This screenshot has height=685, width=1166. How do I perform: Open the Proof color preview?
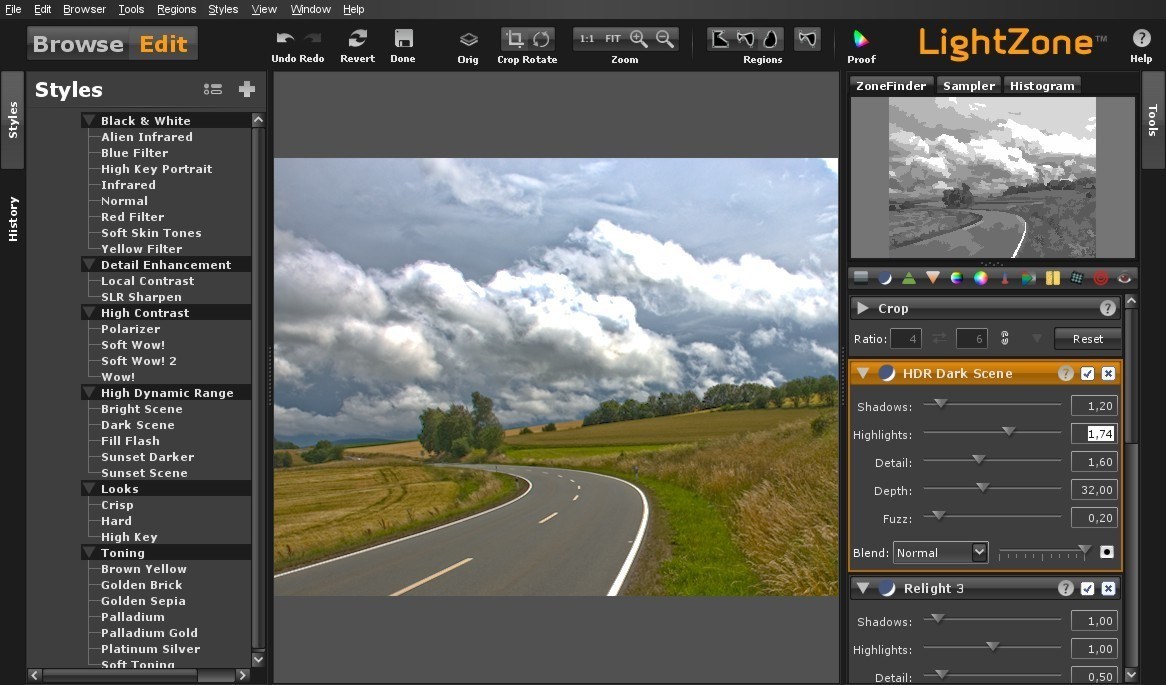[860, 39]
